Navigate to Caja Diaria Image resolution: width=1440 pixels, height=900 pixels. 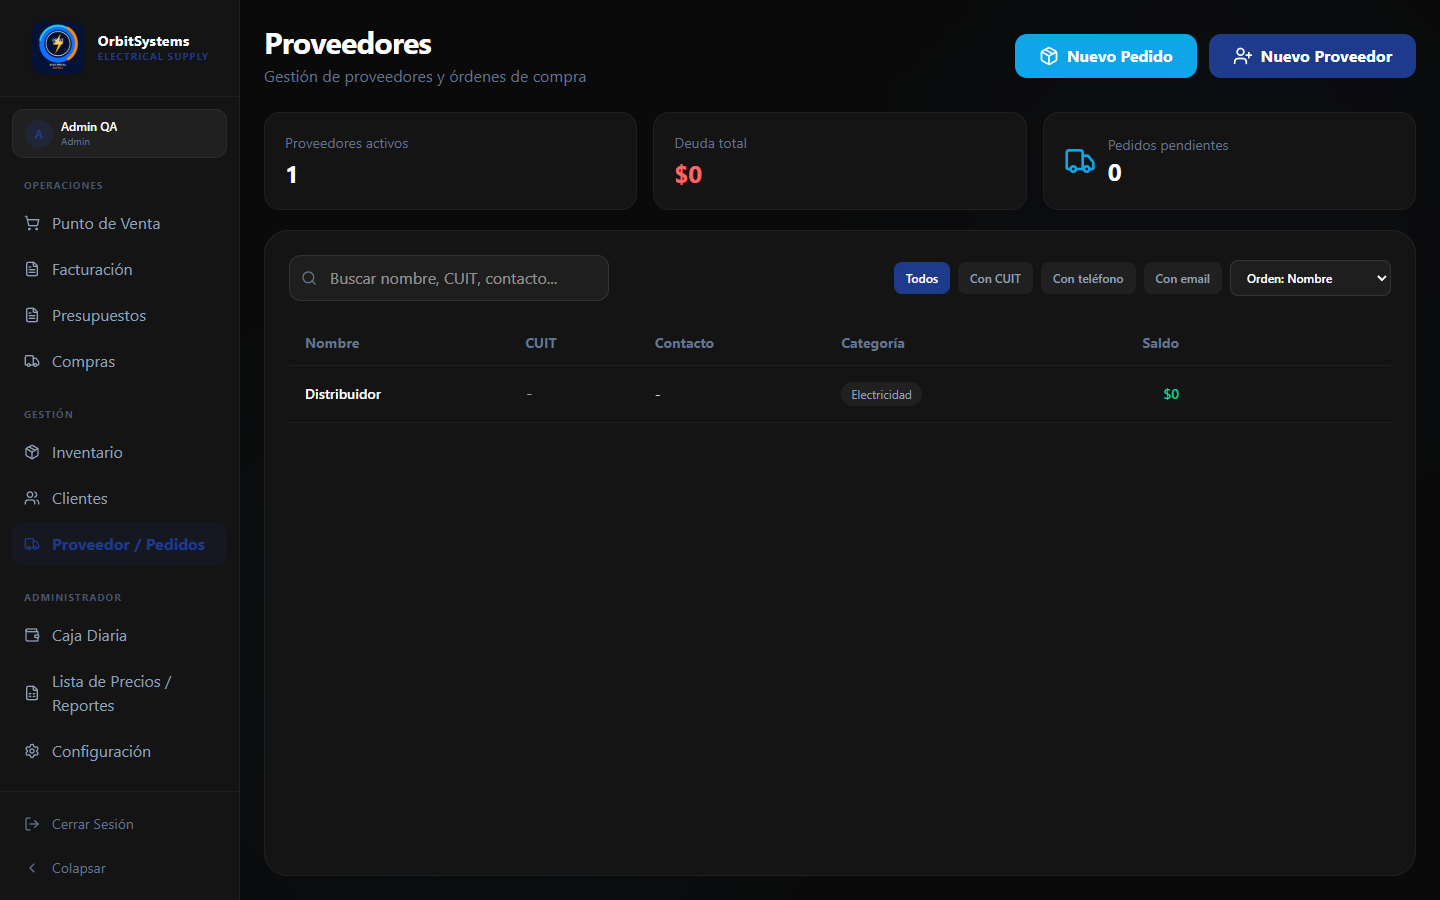(x=119, y=635)
